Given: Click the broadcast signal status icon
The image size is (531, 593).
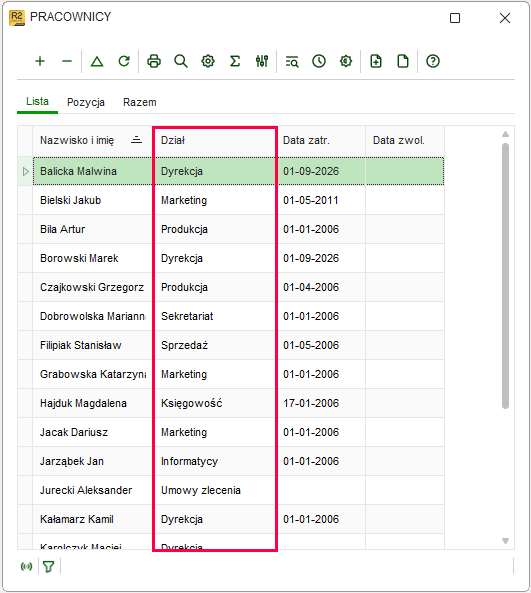Looking at the screenshot, I should point(26,566).
